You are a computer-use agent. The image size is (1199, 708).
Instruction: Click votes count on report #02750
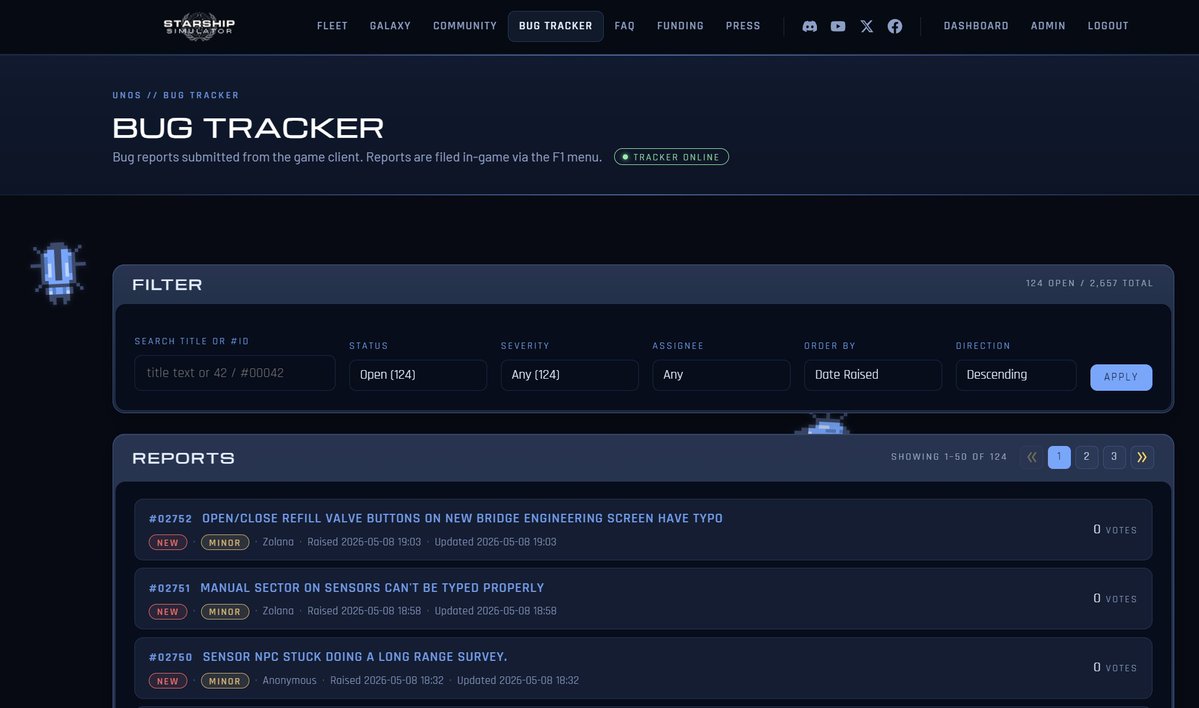(x=1115, y=667)
